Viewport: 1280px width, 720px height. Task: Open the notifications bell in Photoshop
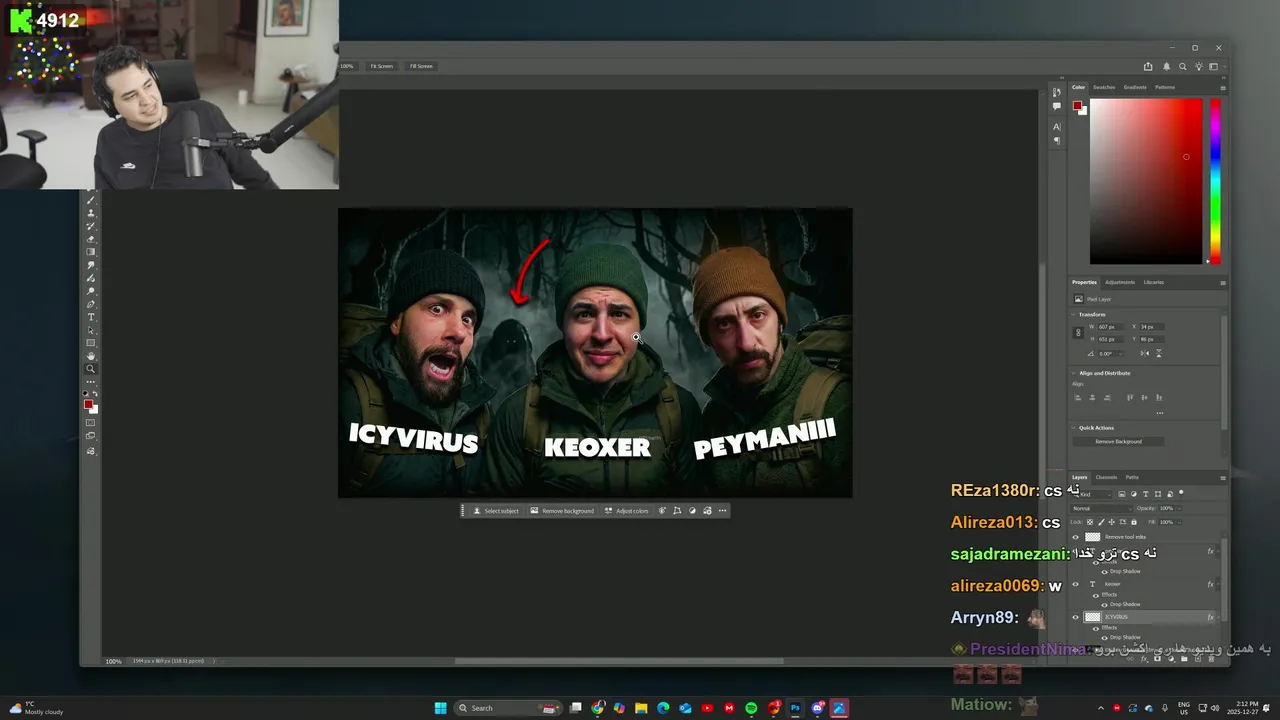click(1166, 66)
